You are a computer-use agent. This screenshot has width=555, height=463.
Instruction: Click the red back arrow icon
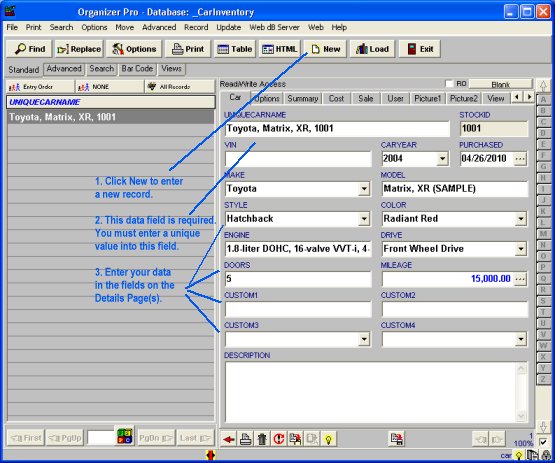[x=229, y=439]
